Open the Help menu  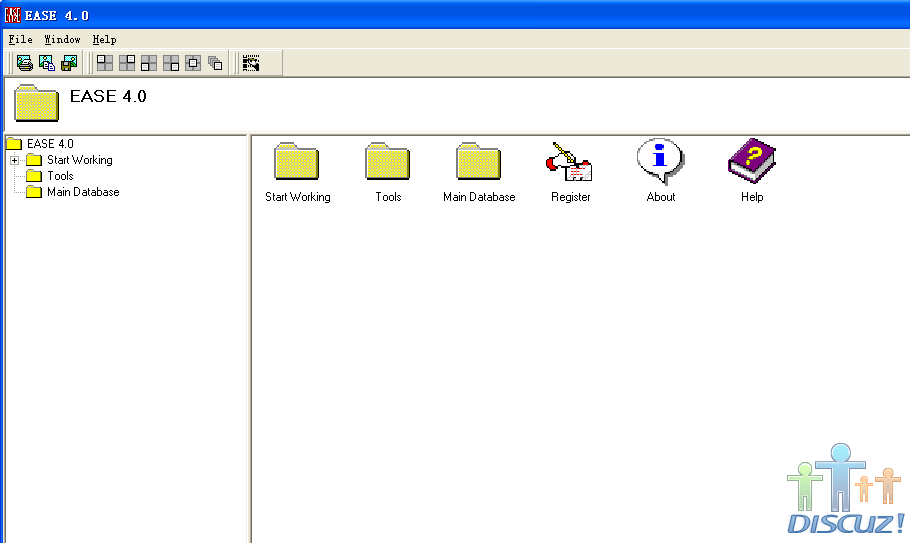104,39
